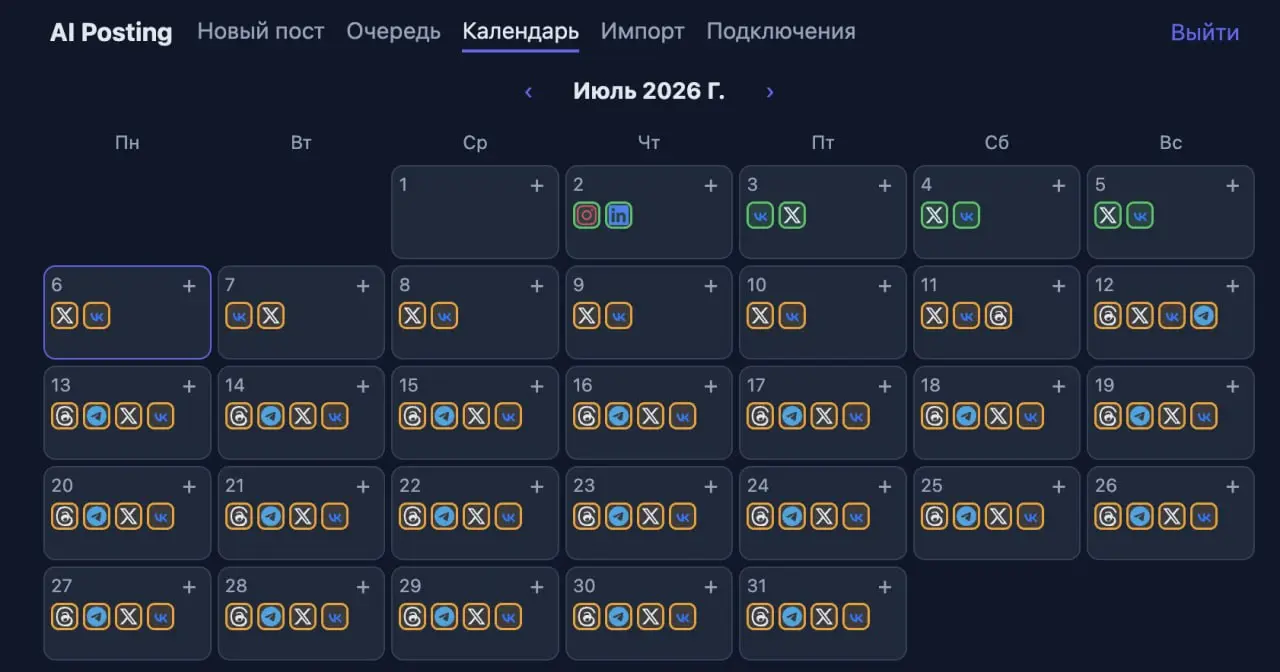Log out with the Выйти link
1280x672 pixels.
(1205, 32)
